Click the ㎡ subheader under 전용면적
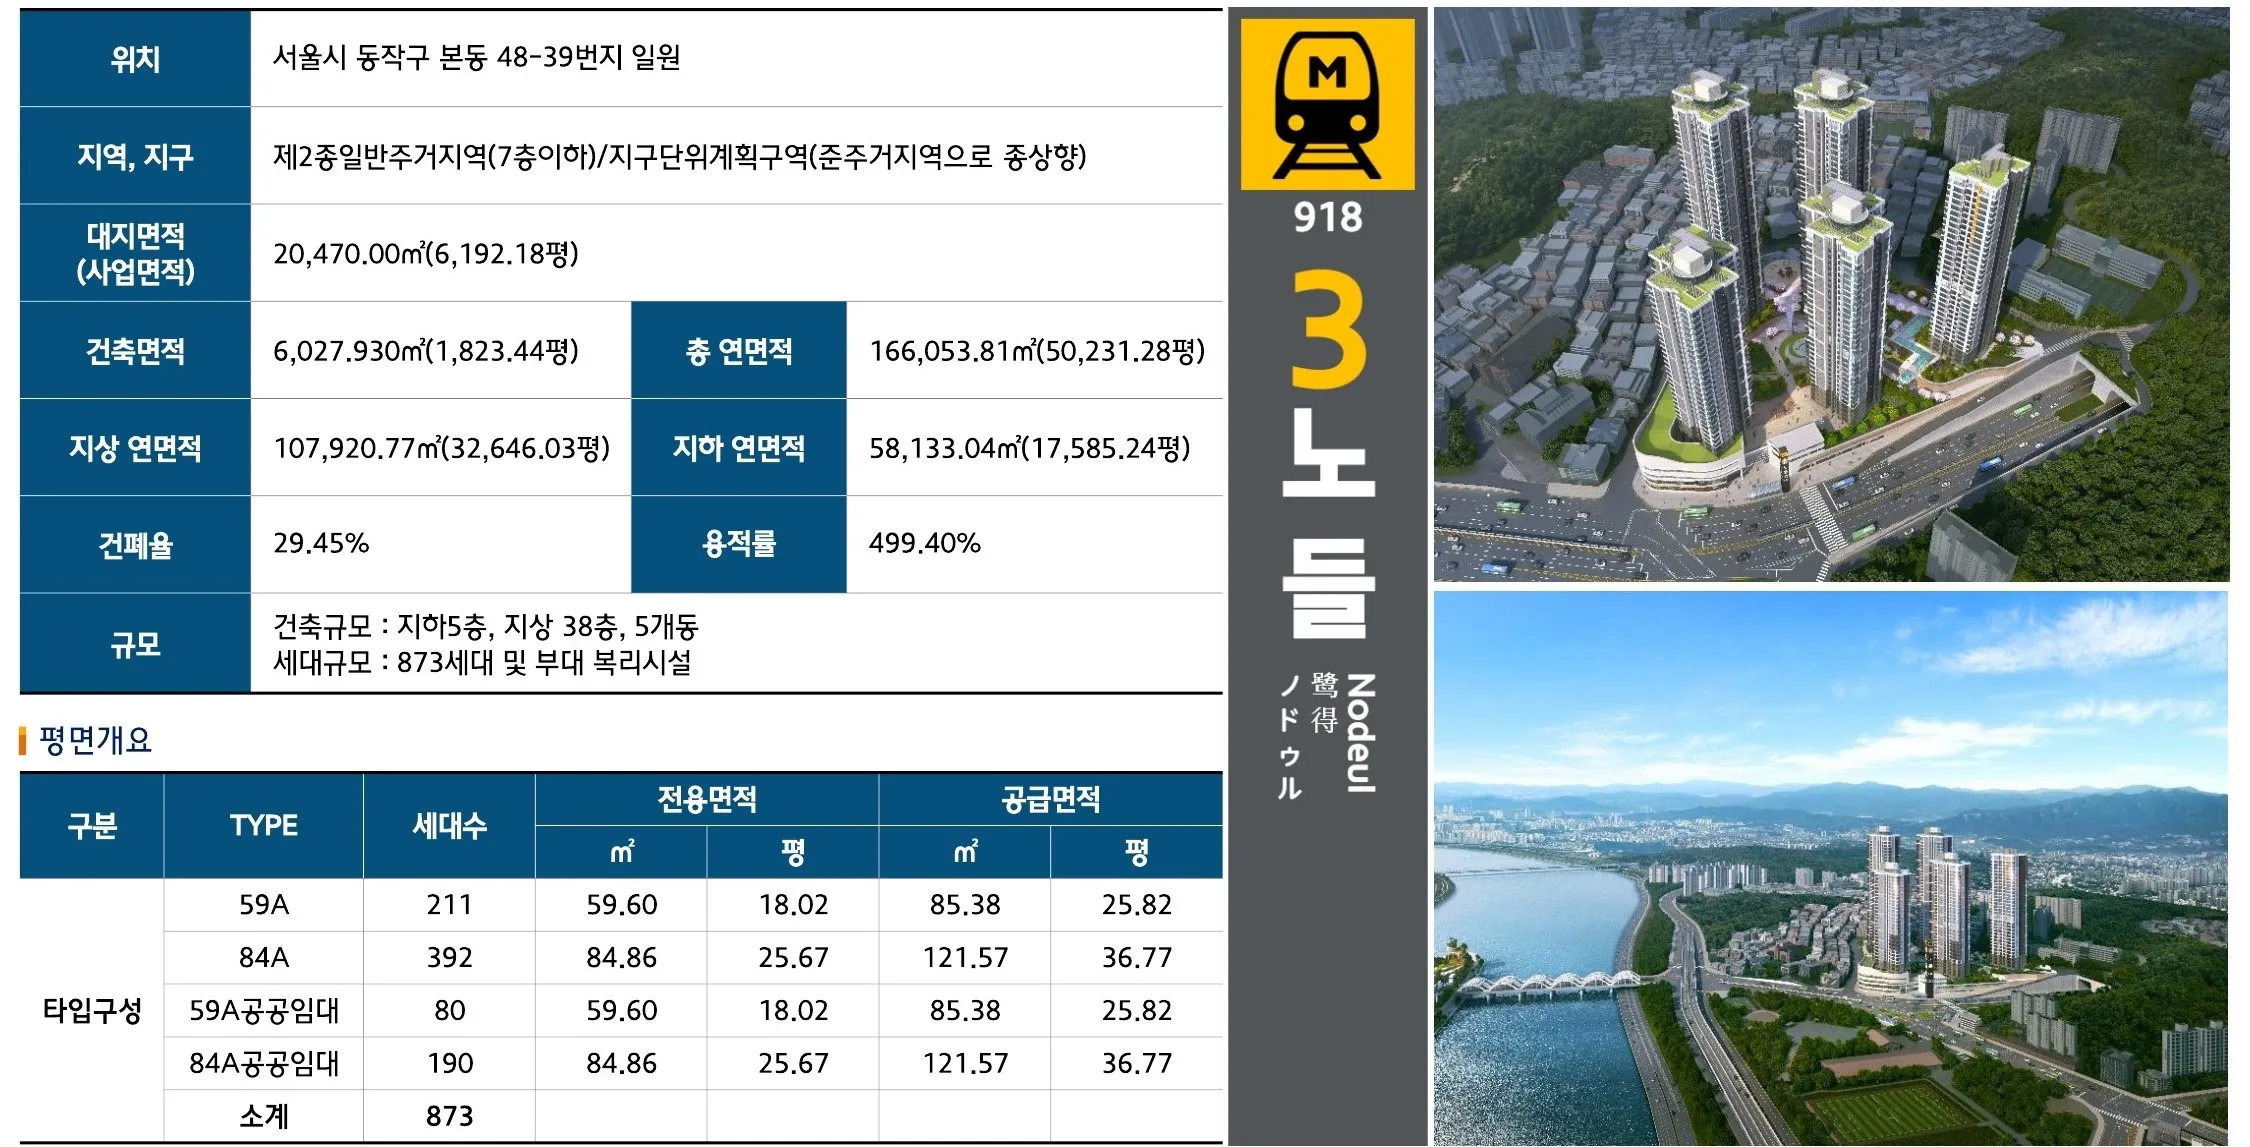2250x1147 pixels. click(x=621, y=852)
